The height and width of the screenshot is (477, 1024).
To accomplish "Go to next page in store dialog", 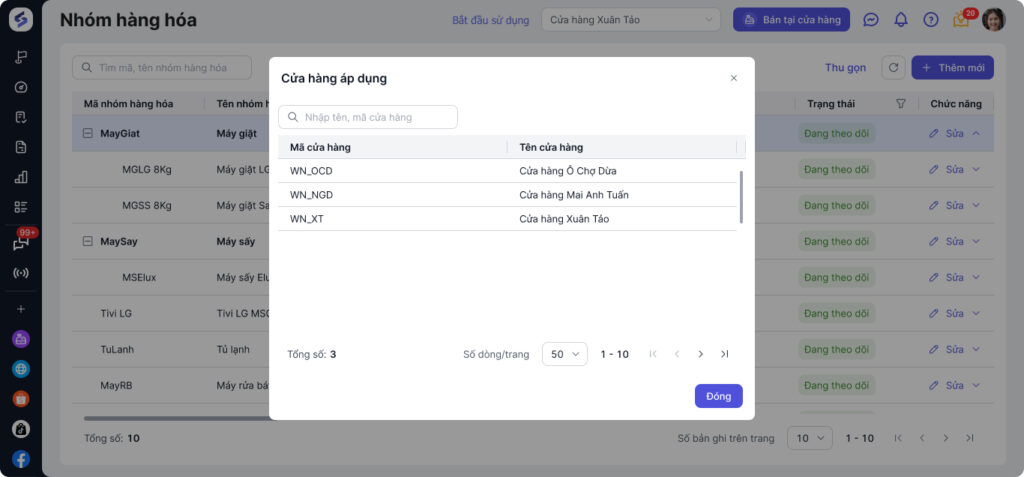I will 700,354.
